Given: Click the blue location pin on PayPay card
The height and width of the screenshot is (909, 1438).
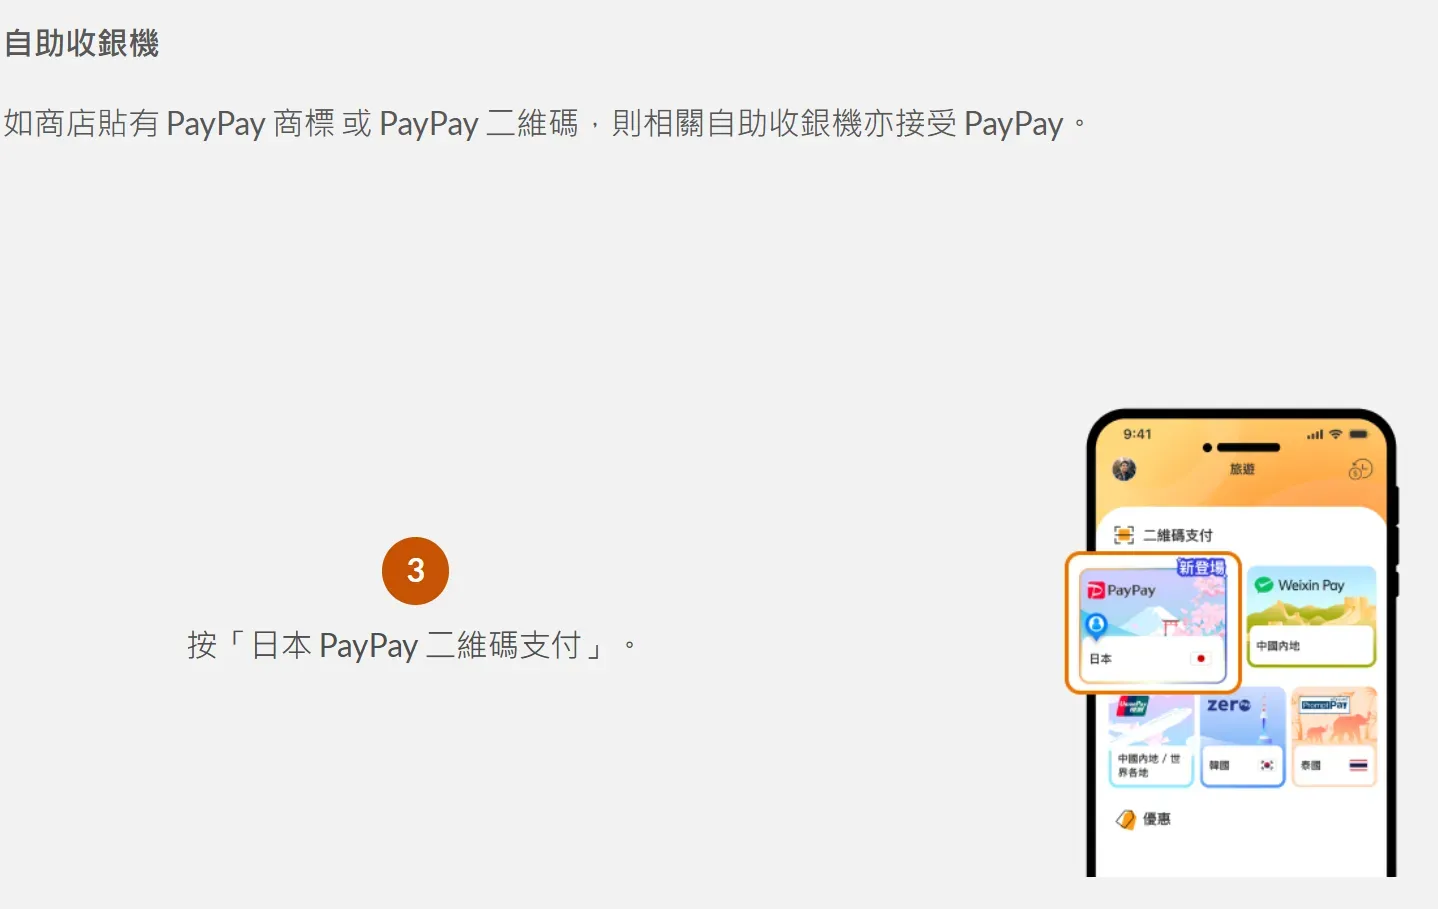Looking at the screenshot, I should click(1096, 626).
